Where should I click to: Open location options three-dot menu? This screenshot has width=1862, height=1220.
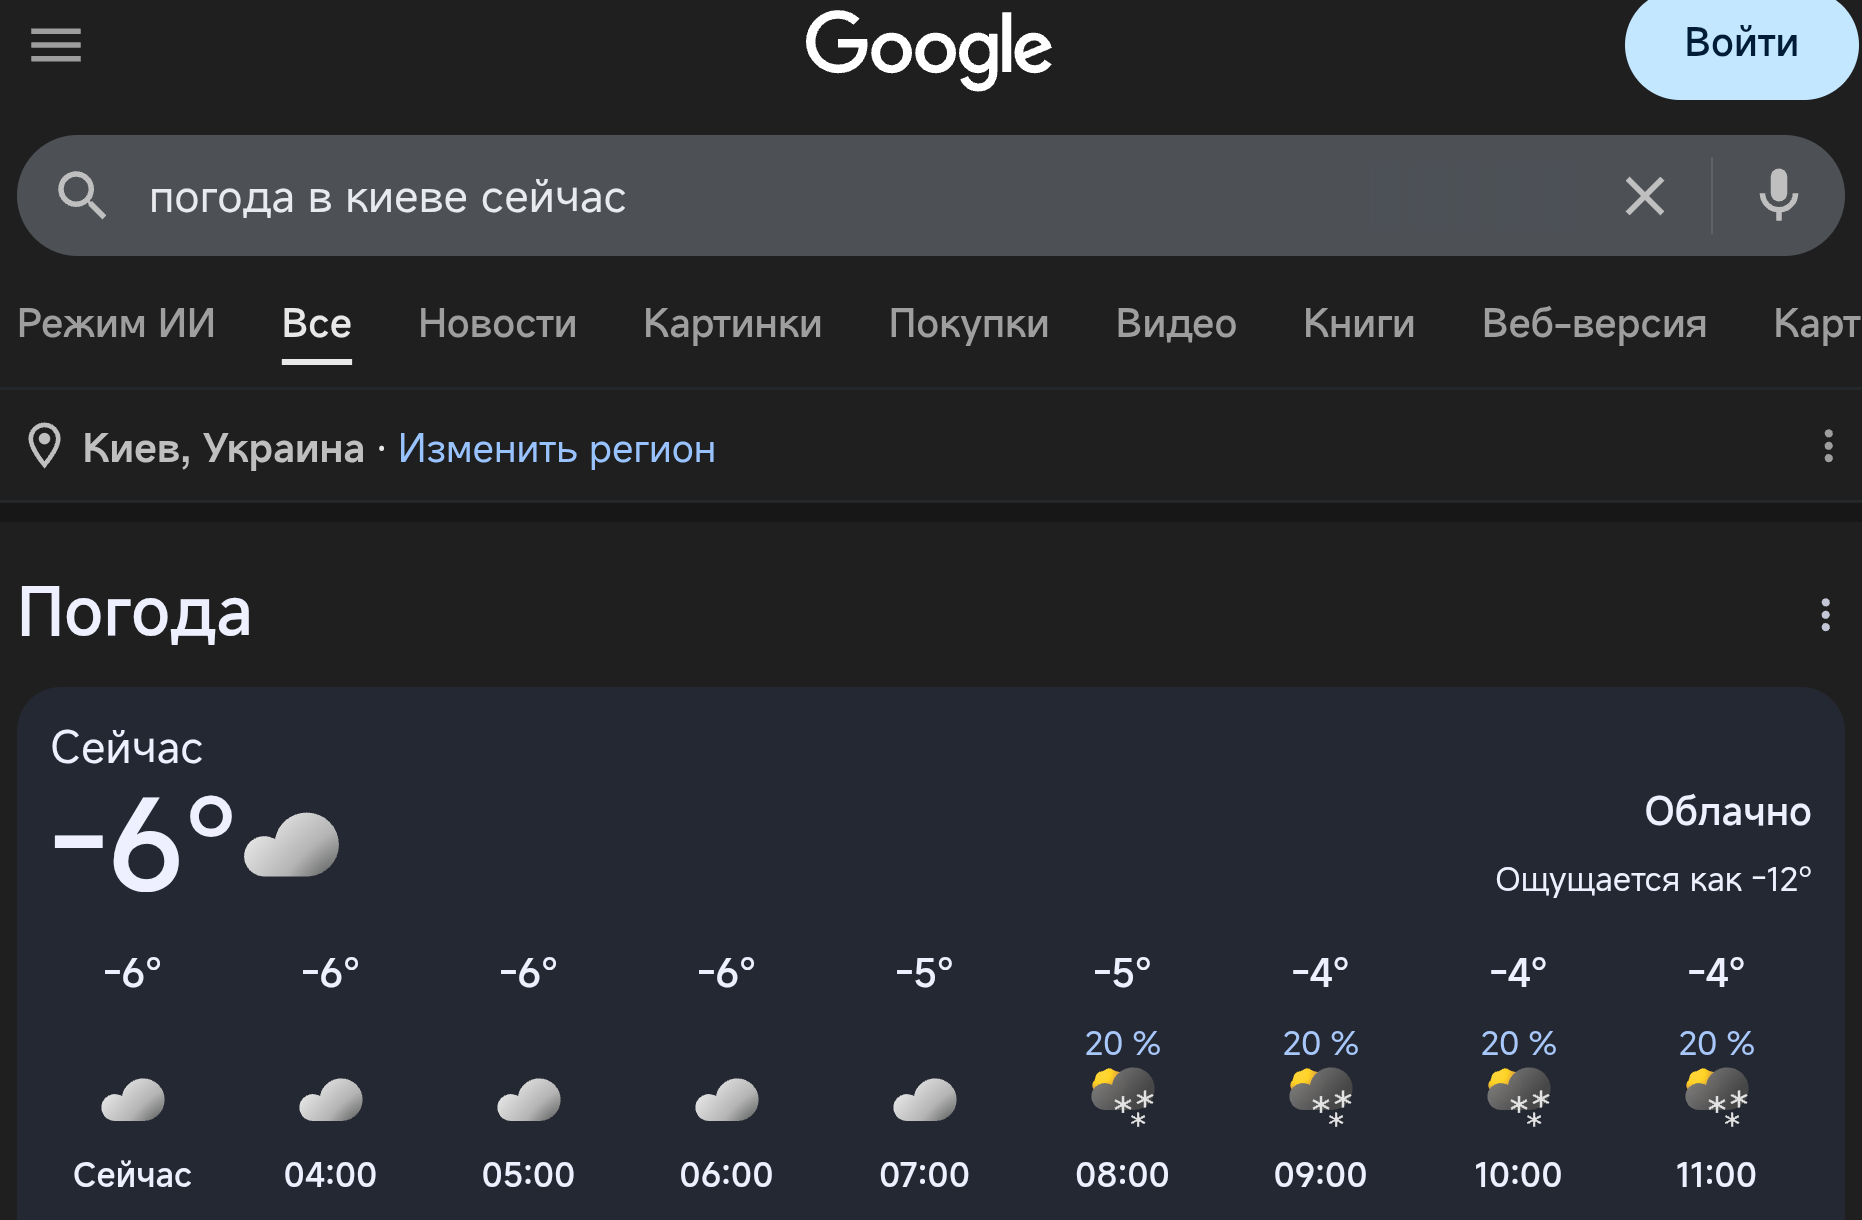(x=1828, y=446)
